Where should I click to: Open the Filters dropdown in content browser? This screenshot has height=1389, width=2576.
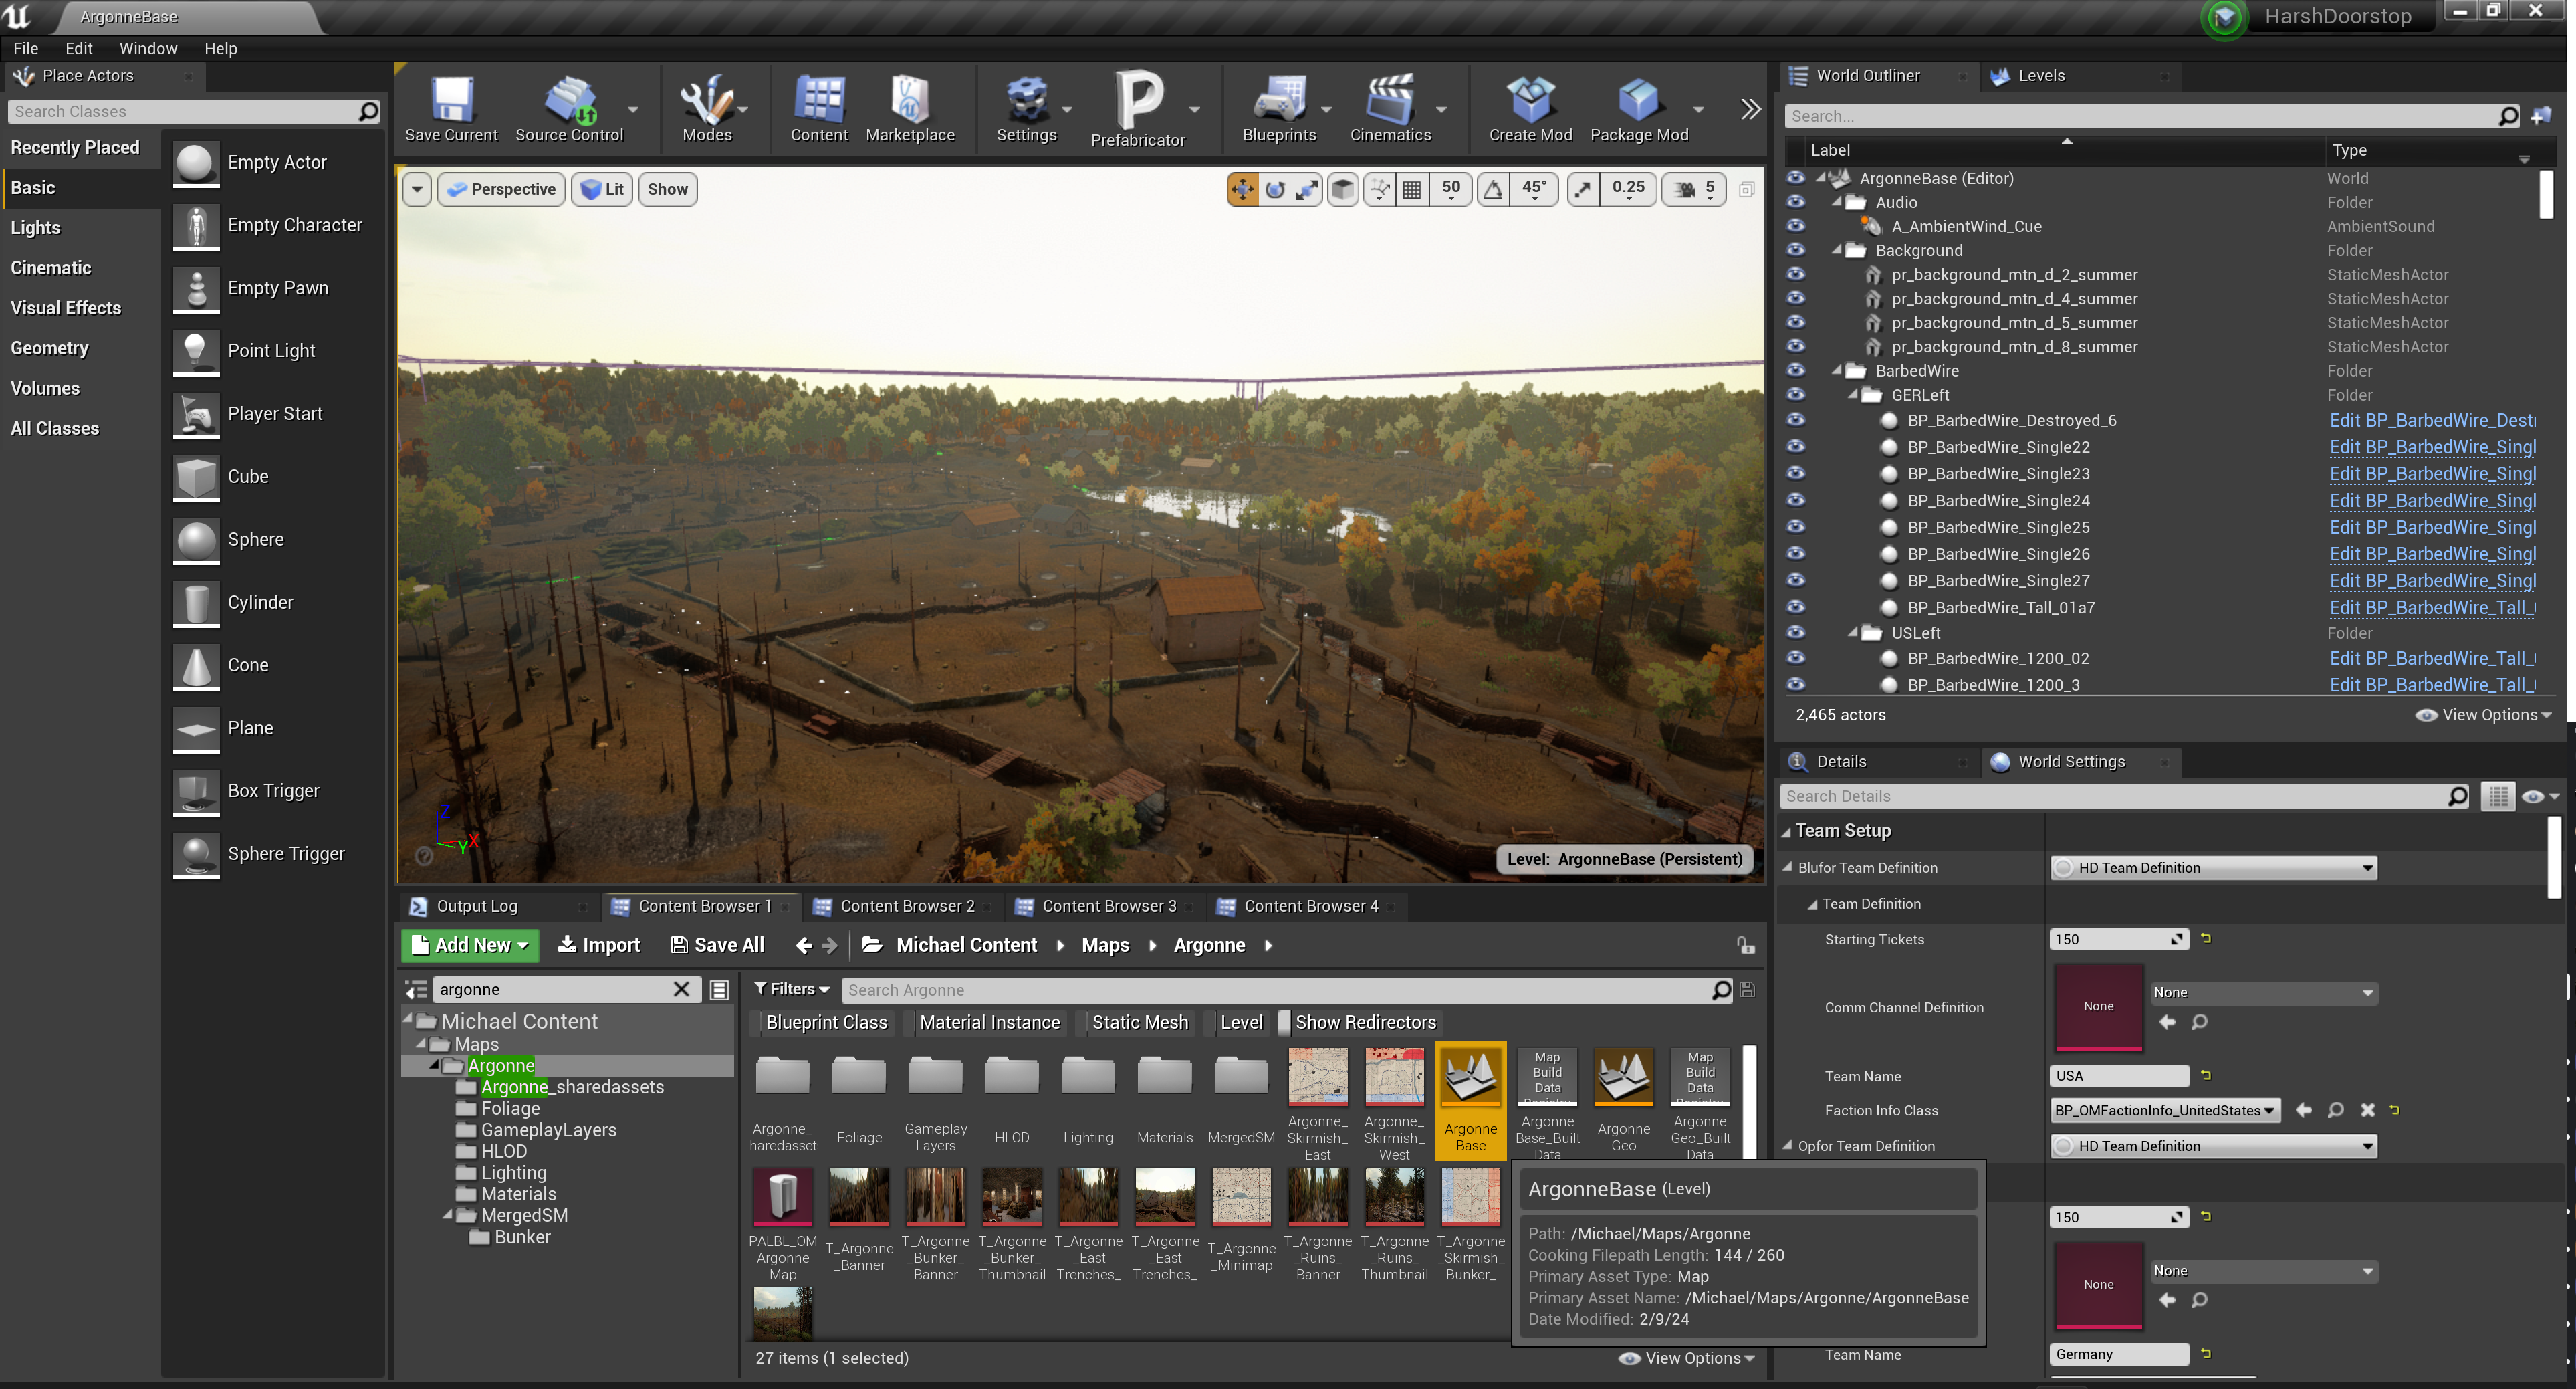(x=791, y=989)
